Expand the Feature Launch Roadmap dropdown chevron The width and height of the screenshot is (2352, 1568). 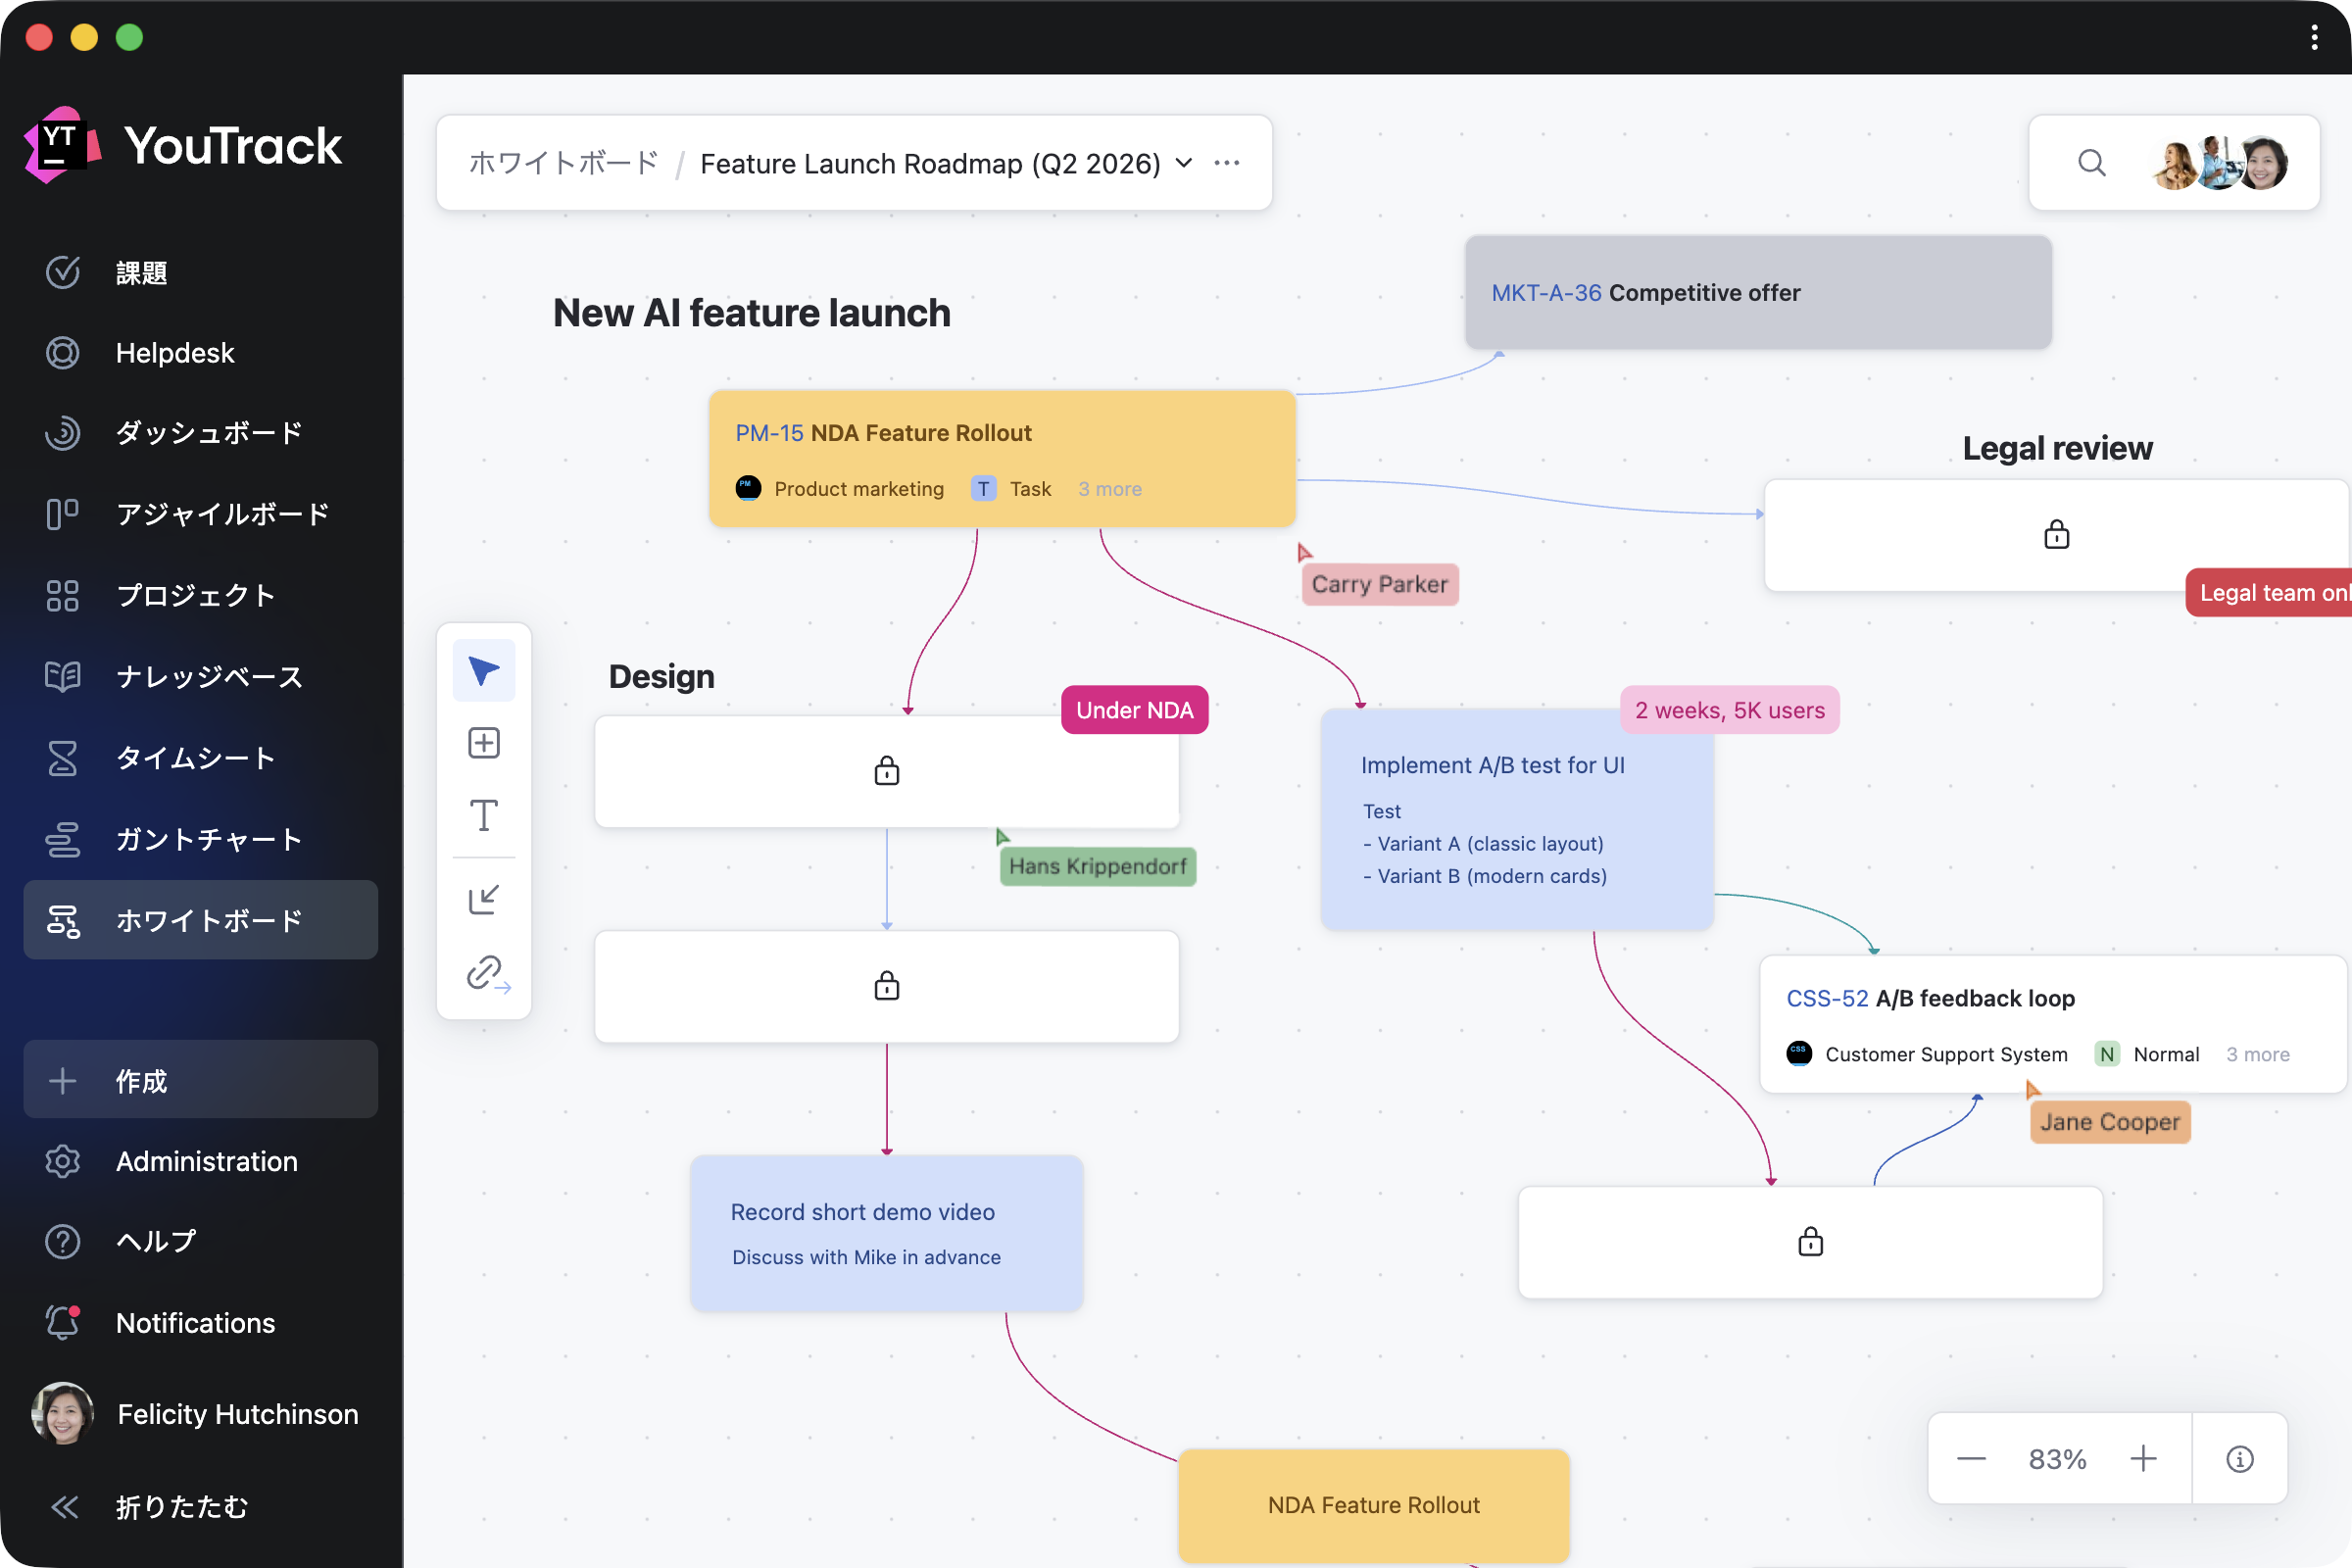point(1184,163)
